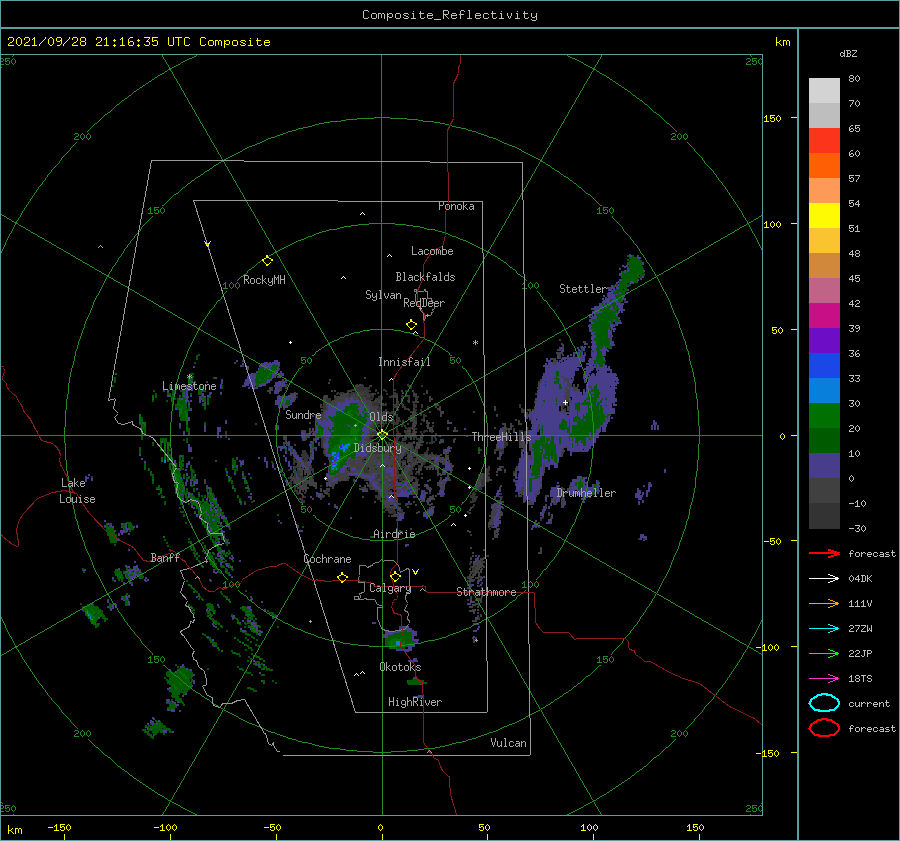Click the Airdrie city label
900x841 pixels.
coord(394,534)
